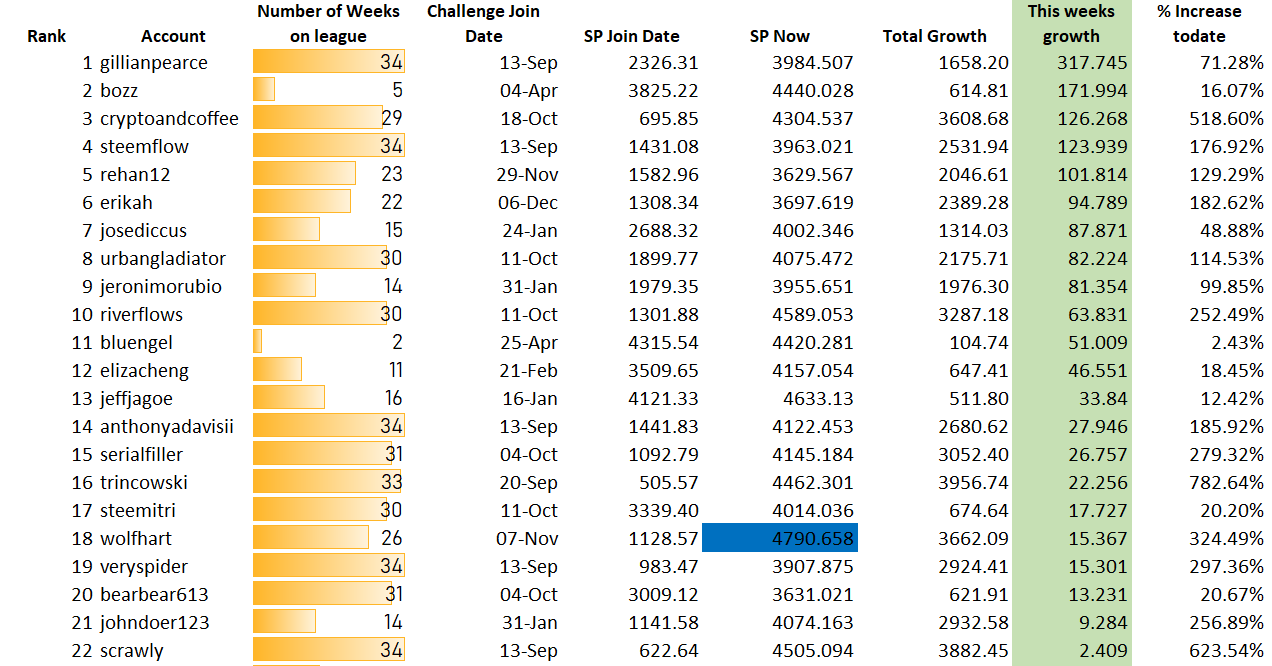Click the Number of Weeks on league header
Image resolution: width=1272 pixels, height=666 pixels.
point(328,24)
